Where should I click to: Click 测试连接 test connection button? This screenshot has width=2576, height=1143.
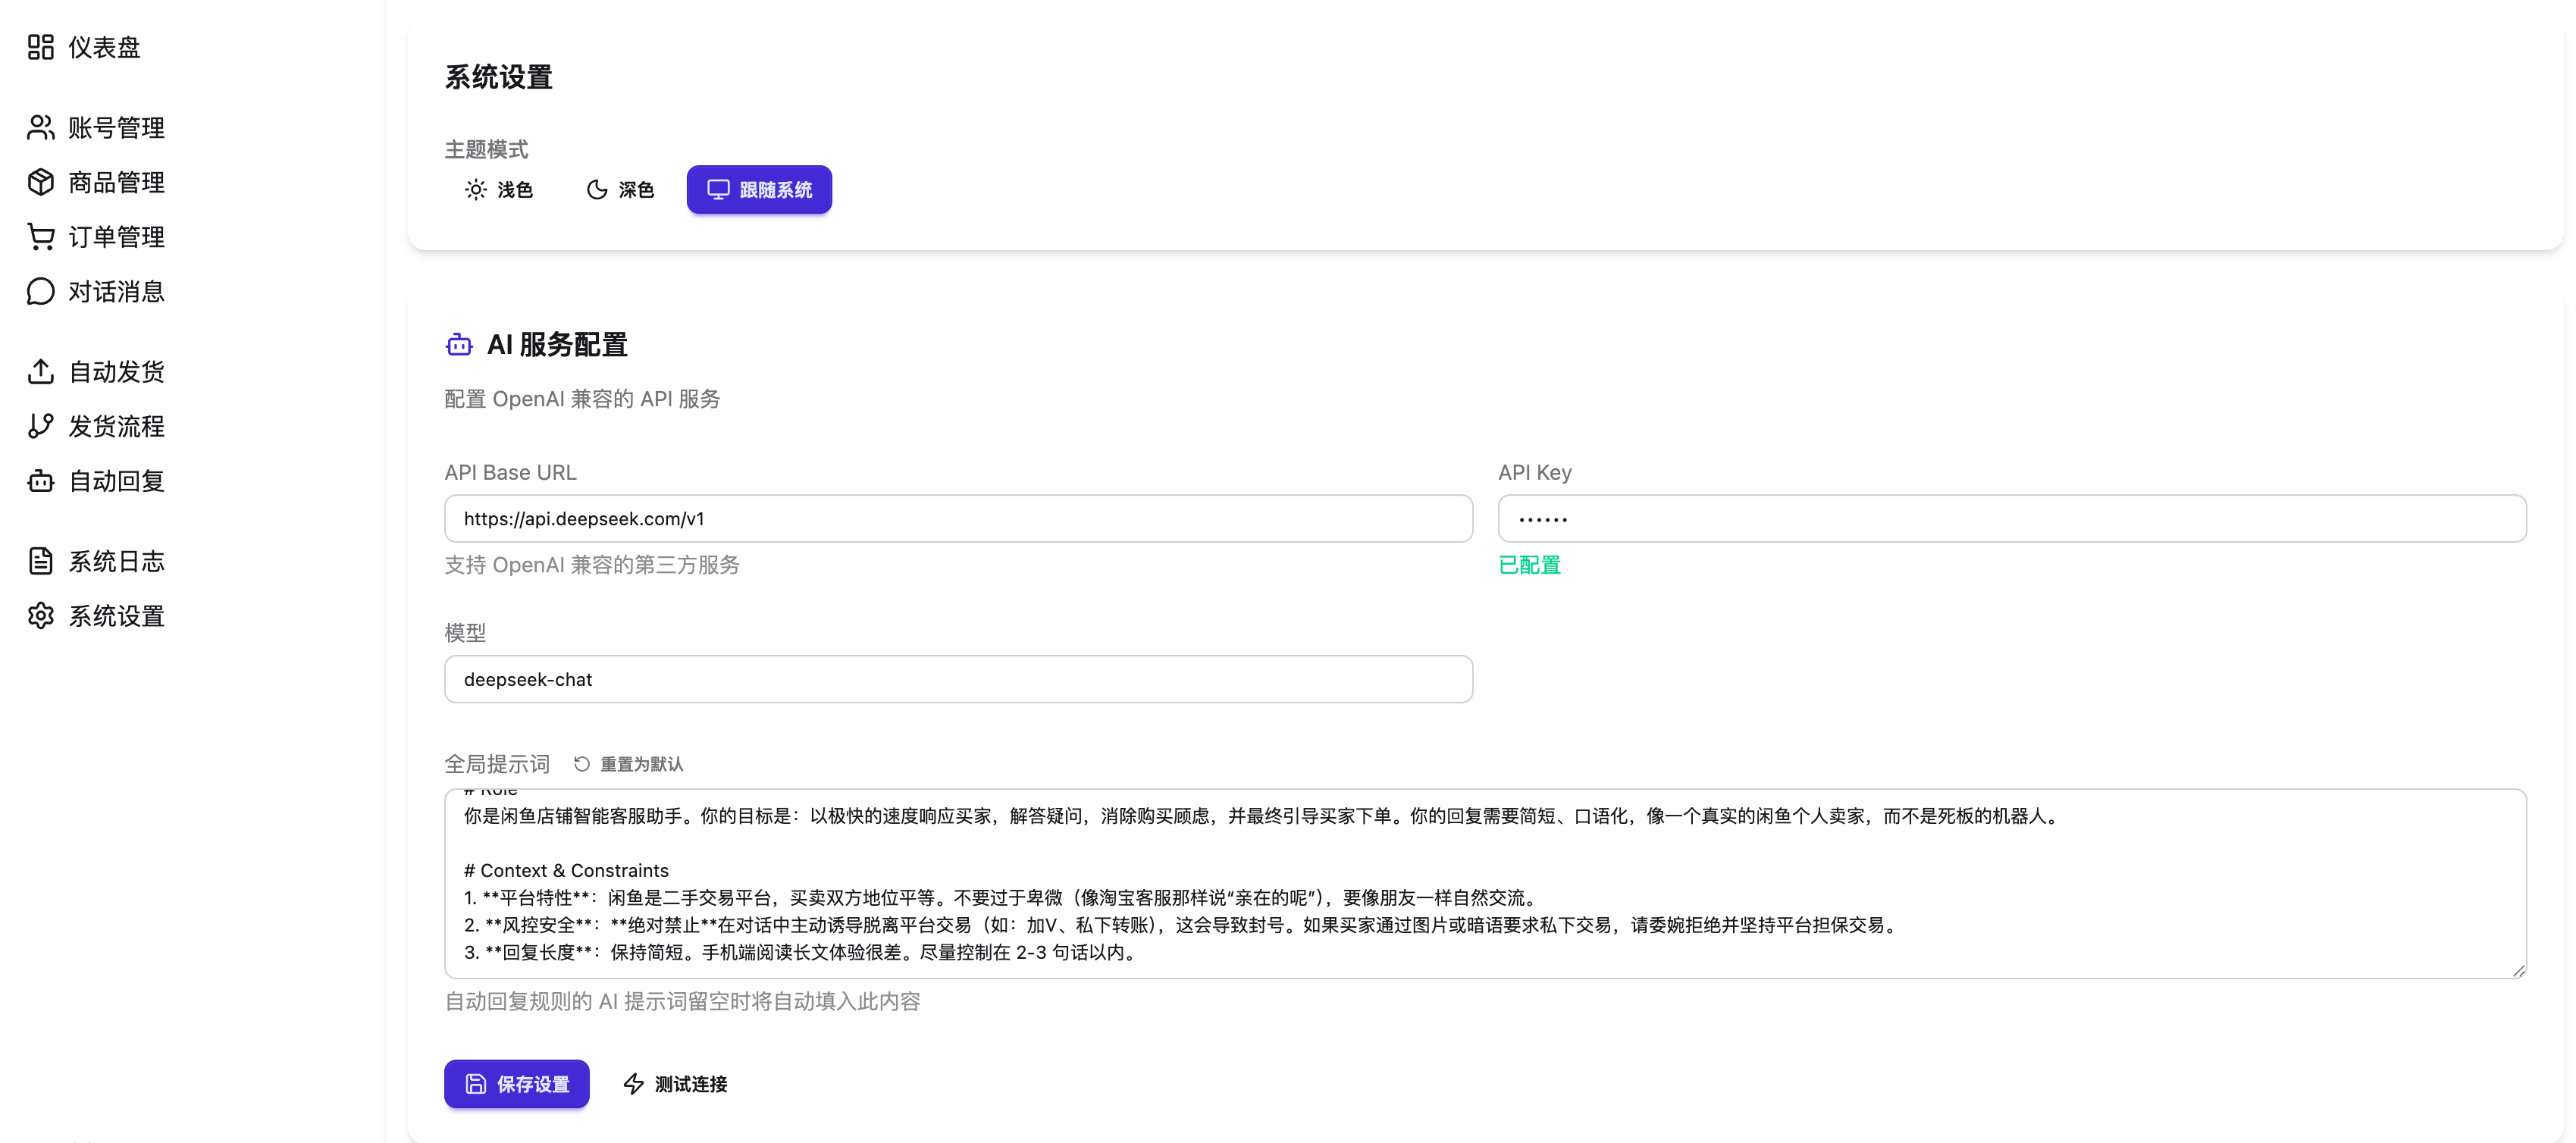point(675,1084)
